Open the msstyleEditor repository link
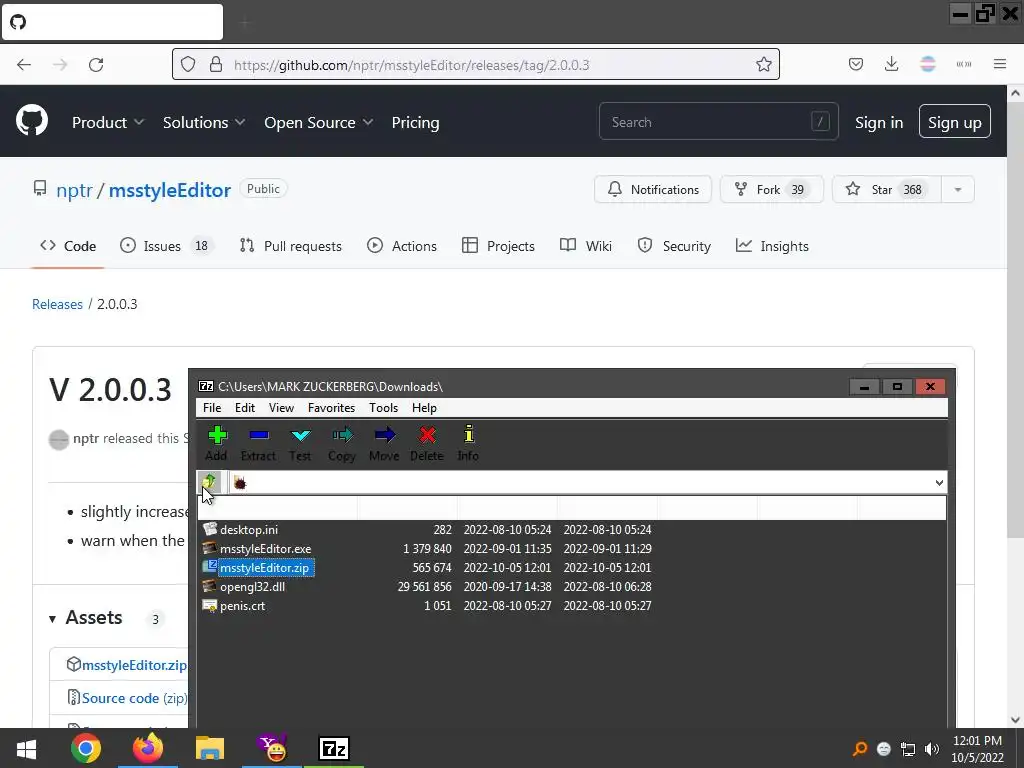1024x768 pixels. 170,190
